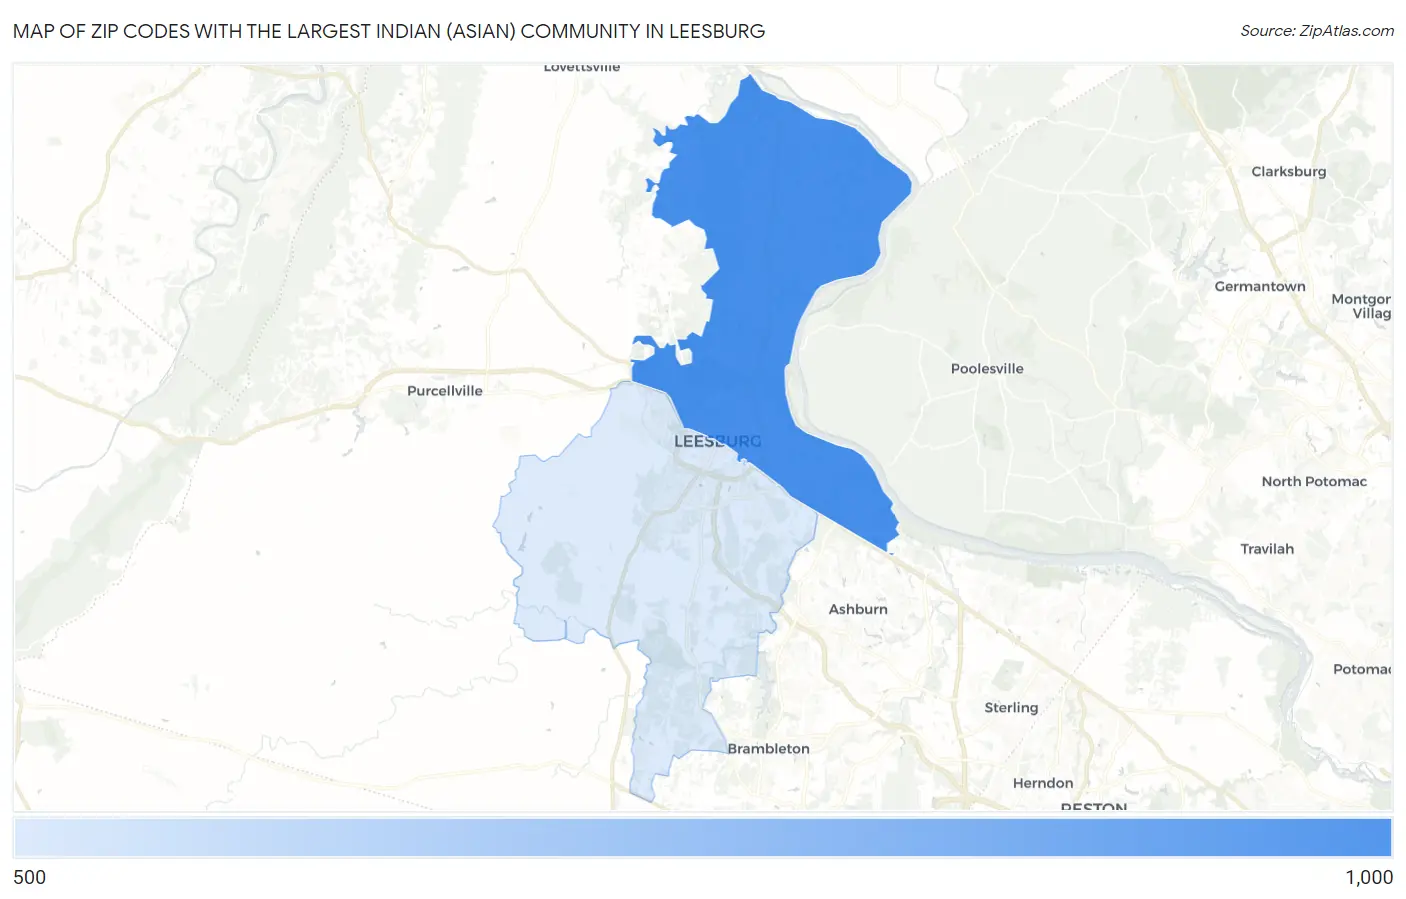Click the Montgomery Village map label
This screenshot has height=899, width=1406.
click(x=1361, y=306)
